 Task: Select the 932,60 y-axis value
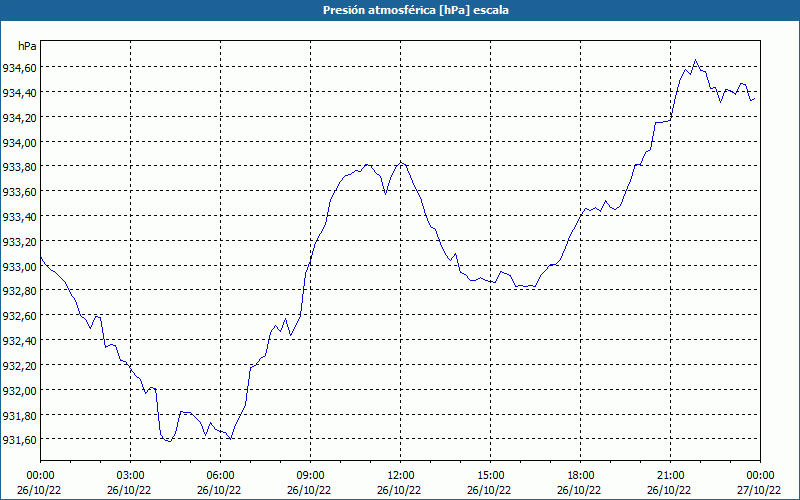(19, 316)
